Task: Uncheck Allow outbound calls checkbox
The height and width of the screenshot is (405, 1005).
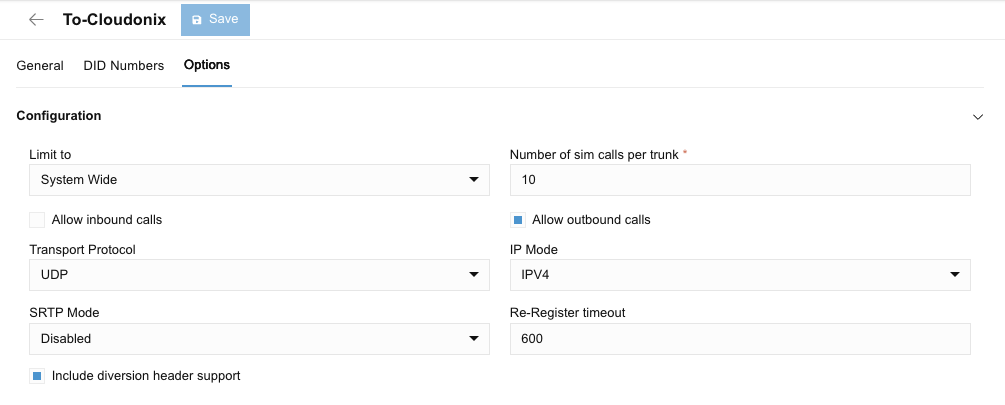Action: click(518, 220)
